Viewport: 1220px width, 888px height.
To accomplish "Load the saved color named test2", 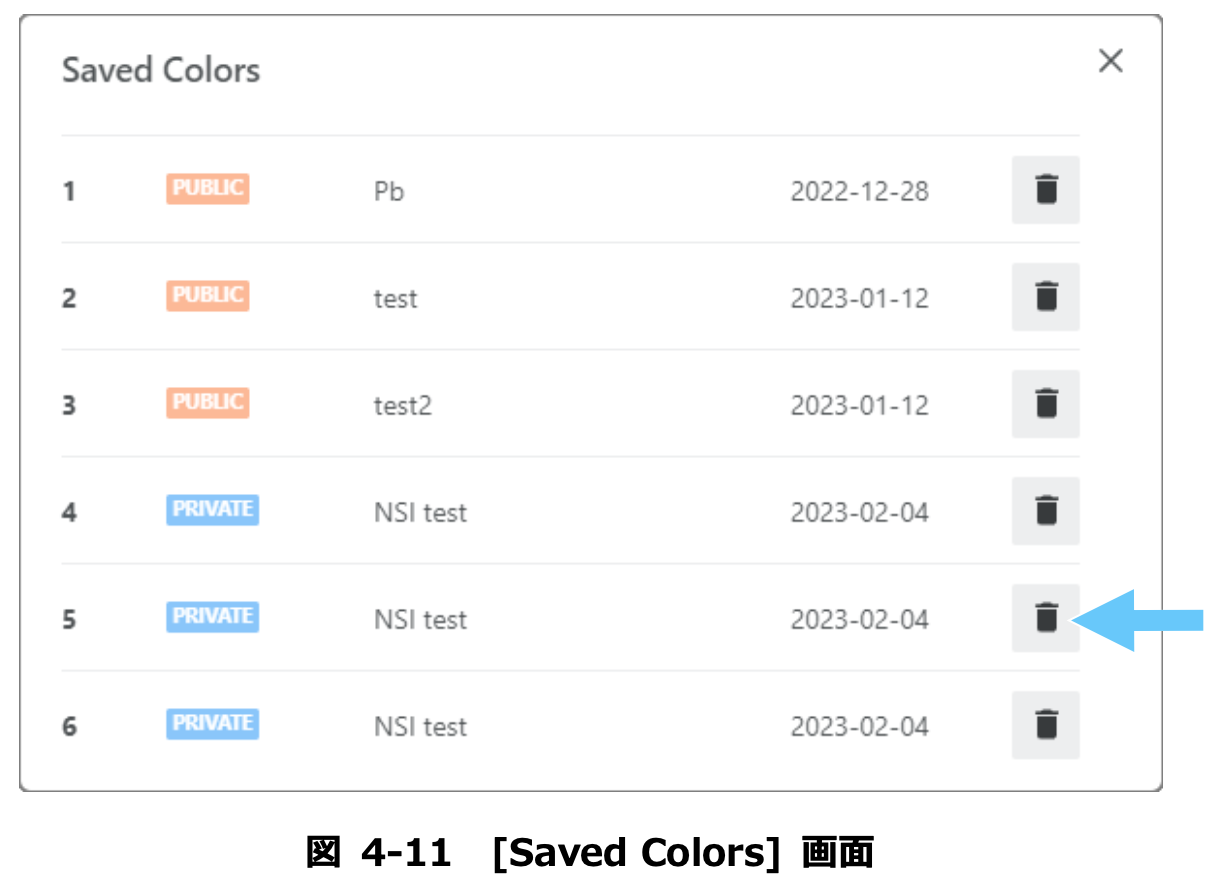I will pyautogui.click(x=403, y=405).
